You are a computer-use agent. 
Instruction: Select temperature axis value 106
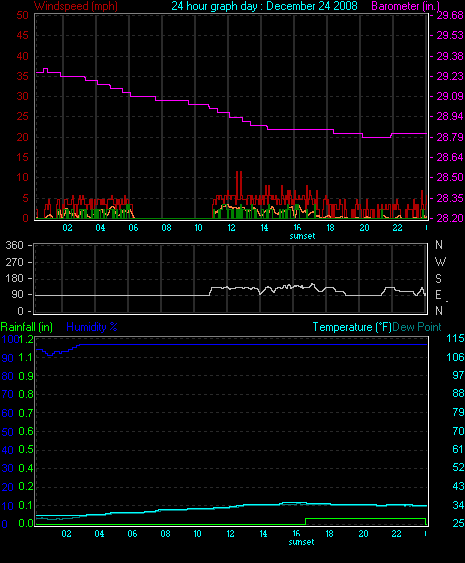(455, 357)
